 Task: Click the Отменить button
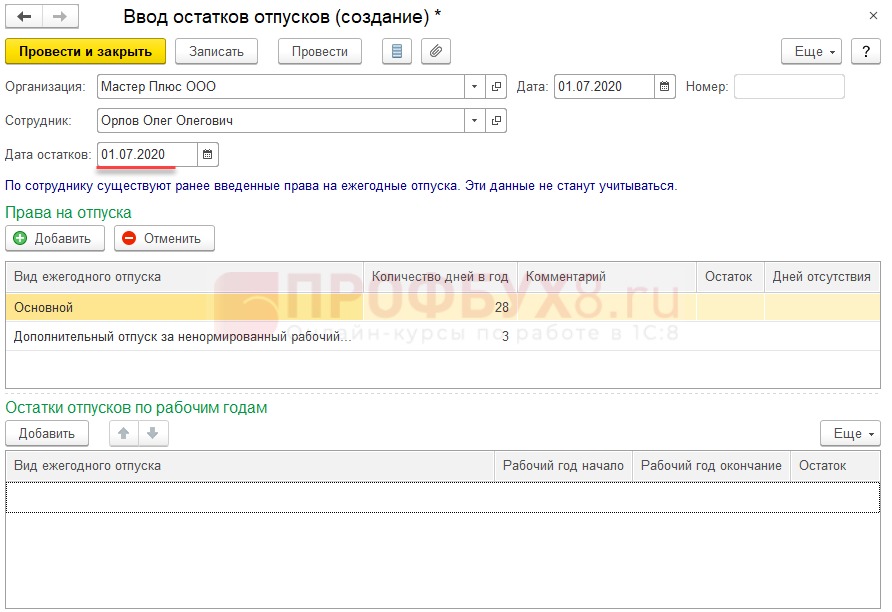164,238
